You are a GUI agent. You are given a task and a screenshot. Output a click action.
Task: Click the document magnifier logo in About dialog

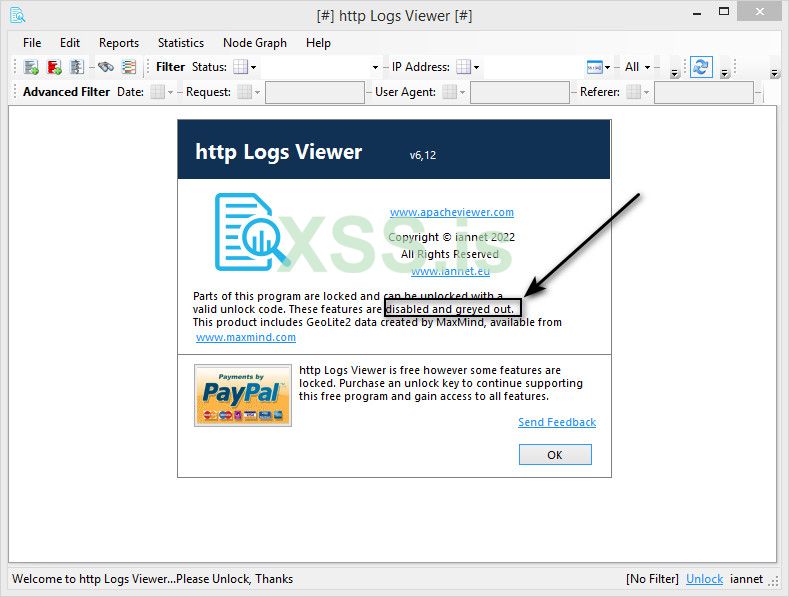(252, 232)
